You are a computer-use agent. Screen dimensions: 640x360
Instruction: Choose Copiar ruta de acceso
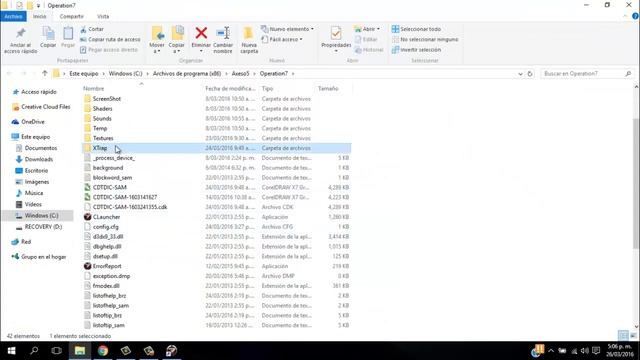[110, 40]
